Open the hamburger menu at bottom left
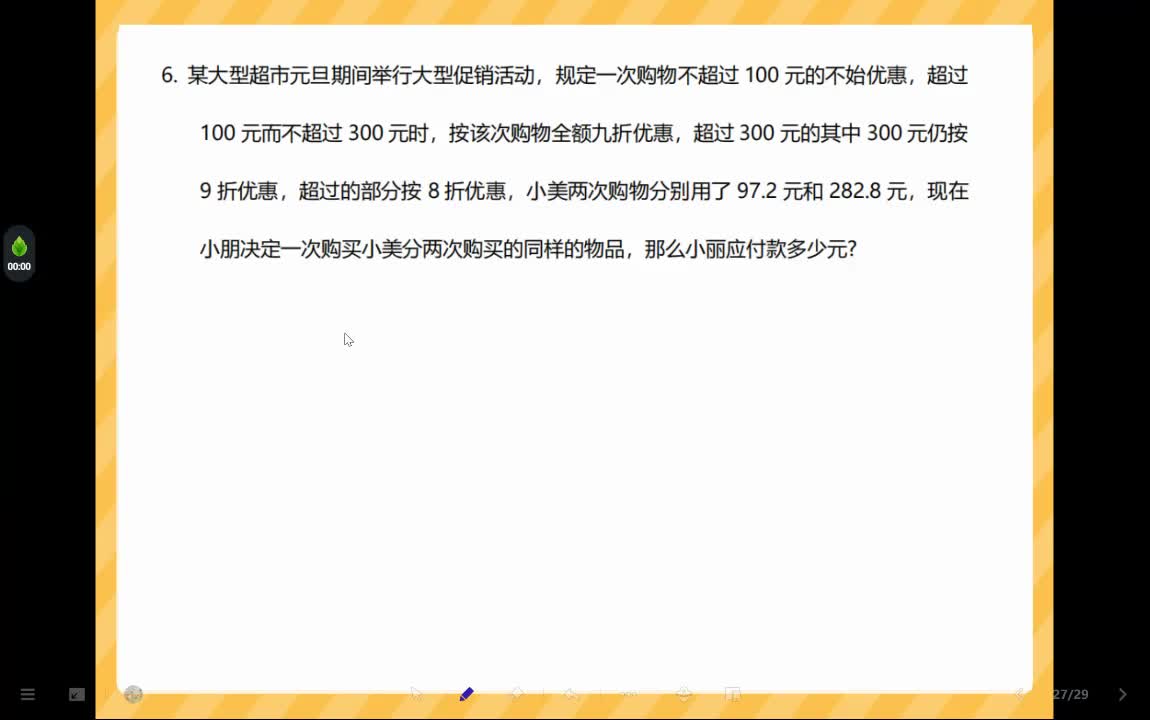The height and width of the screenshot is (720, 1150). [x=28, y=694]
